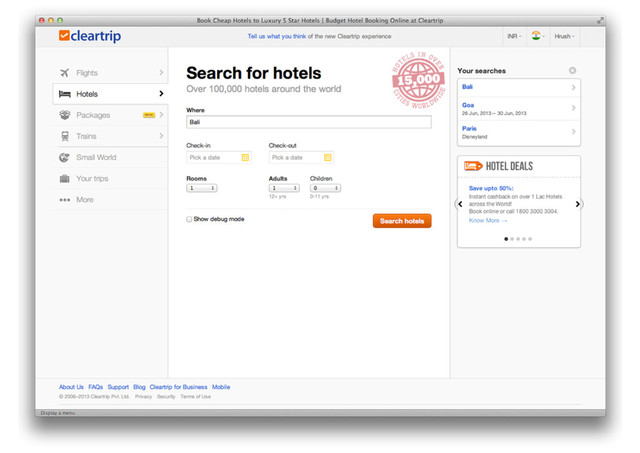Select More in the sidebar
The width and height of the screenshot is (640, 453).
(110, 200)
